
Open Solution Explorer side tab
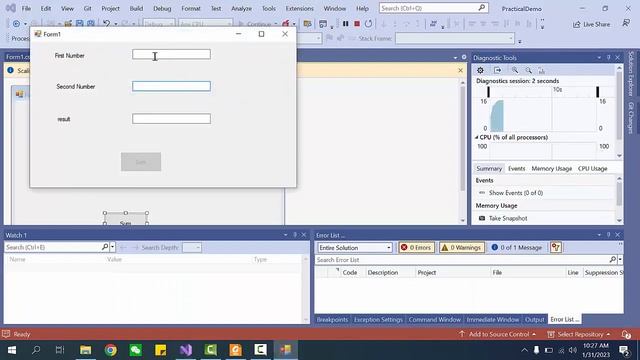point(631,74)
